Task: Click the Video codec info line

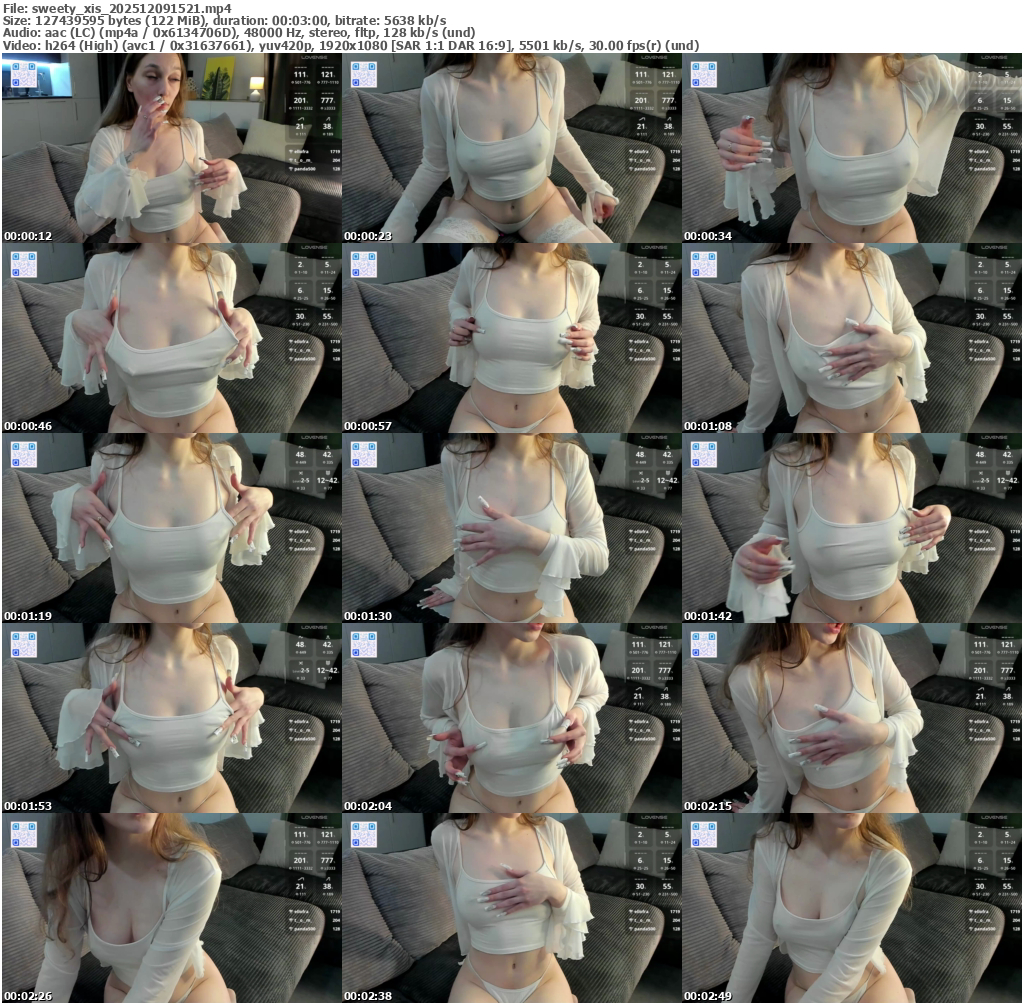Action: click(x=351, y=45)
